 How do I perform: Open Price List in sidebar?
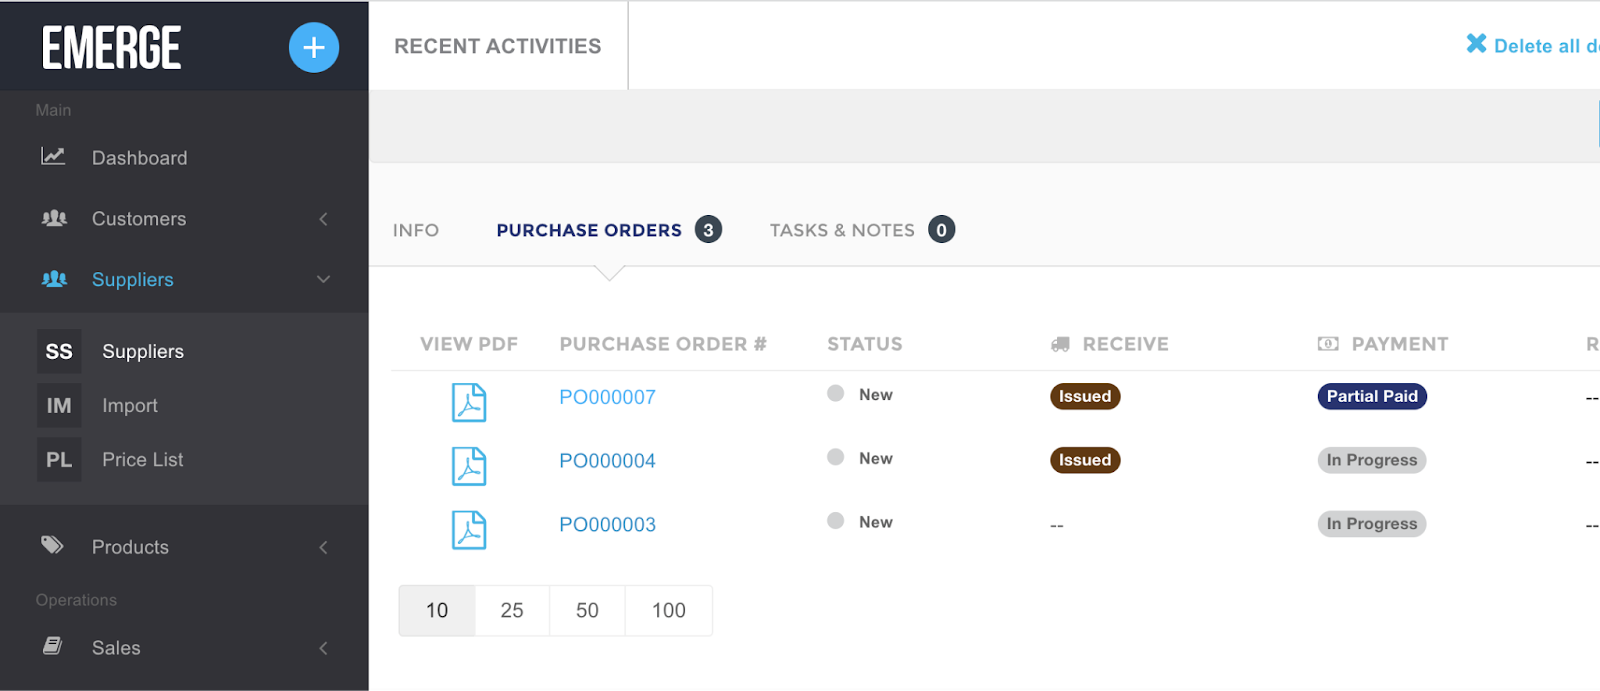pyautogui.click(x=142, y=459)
